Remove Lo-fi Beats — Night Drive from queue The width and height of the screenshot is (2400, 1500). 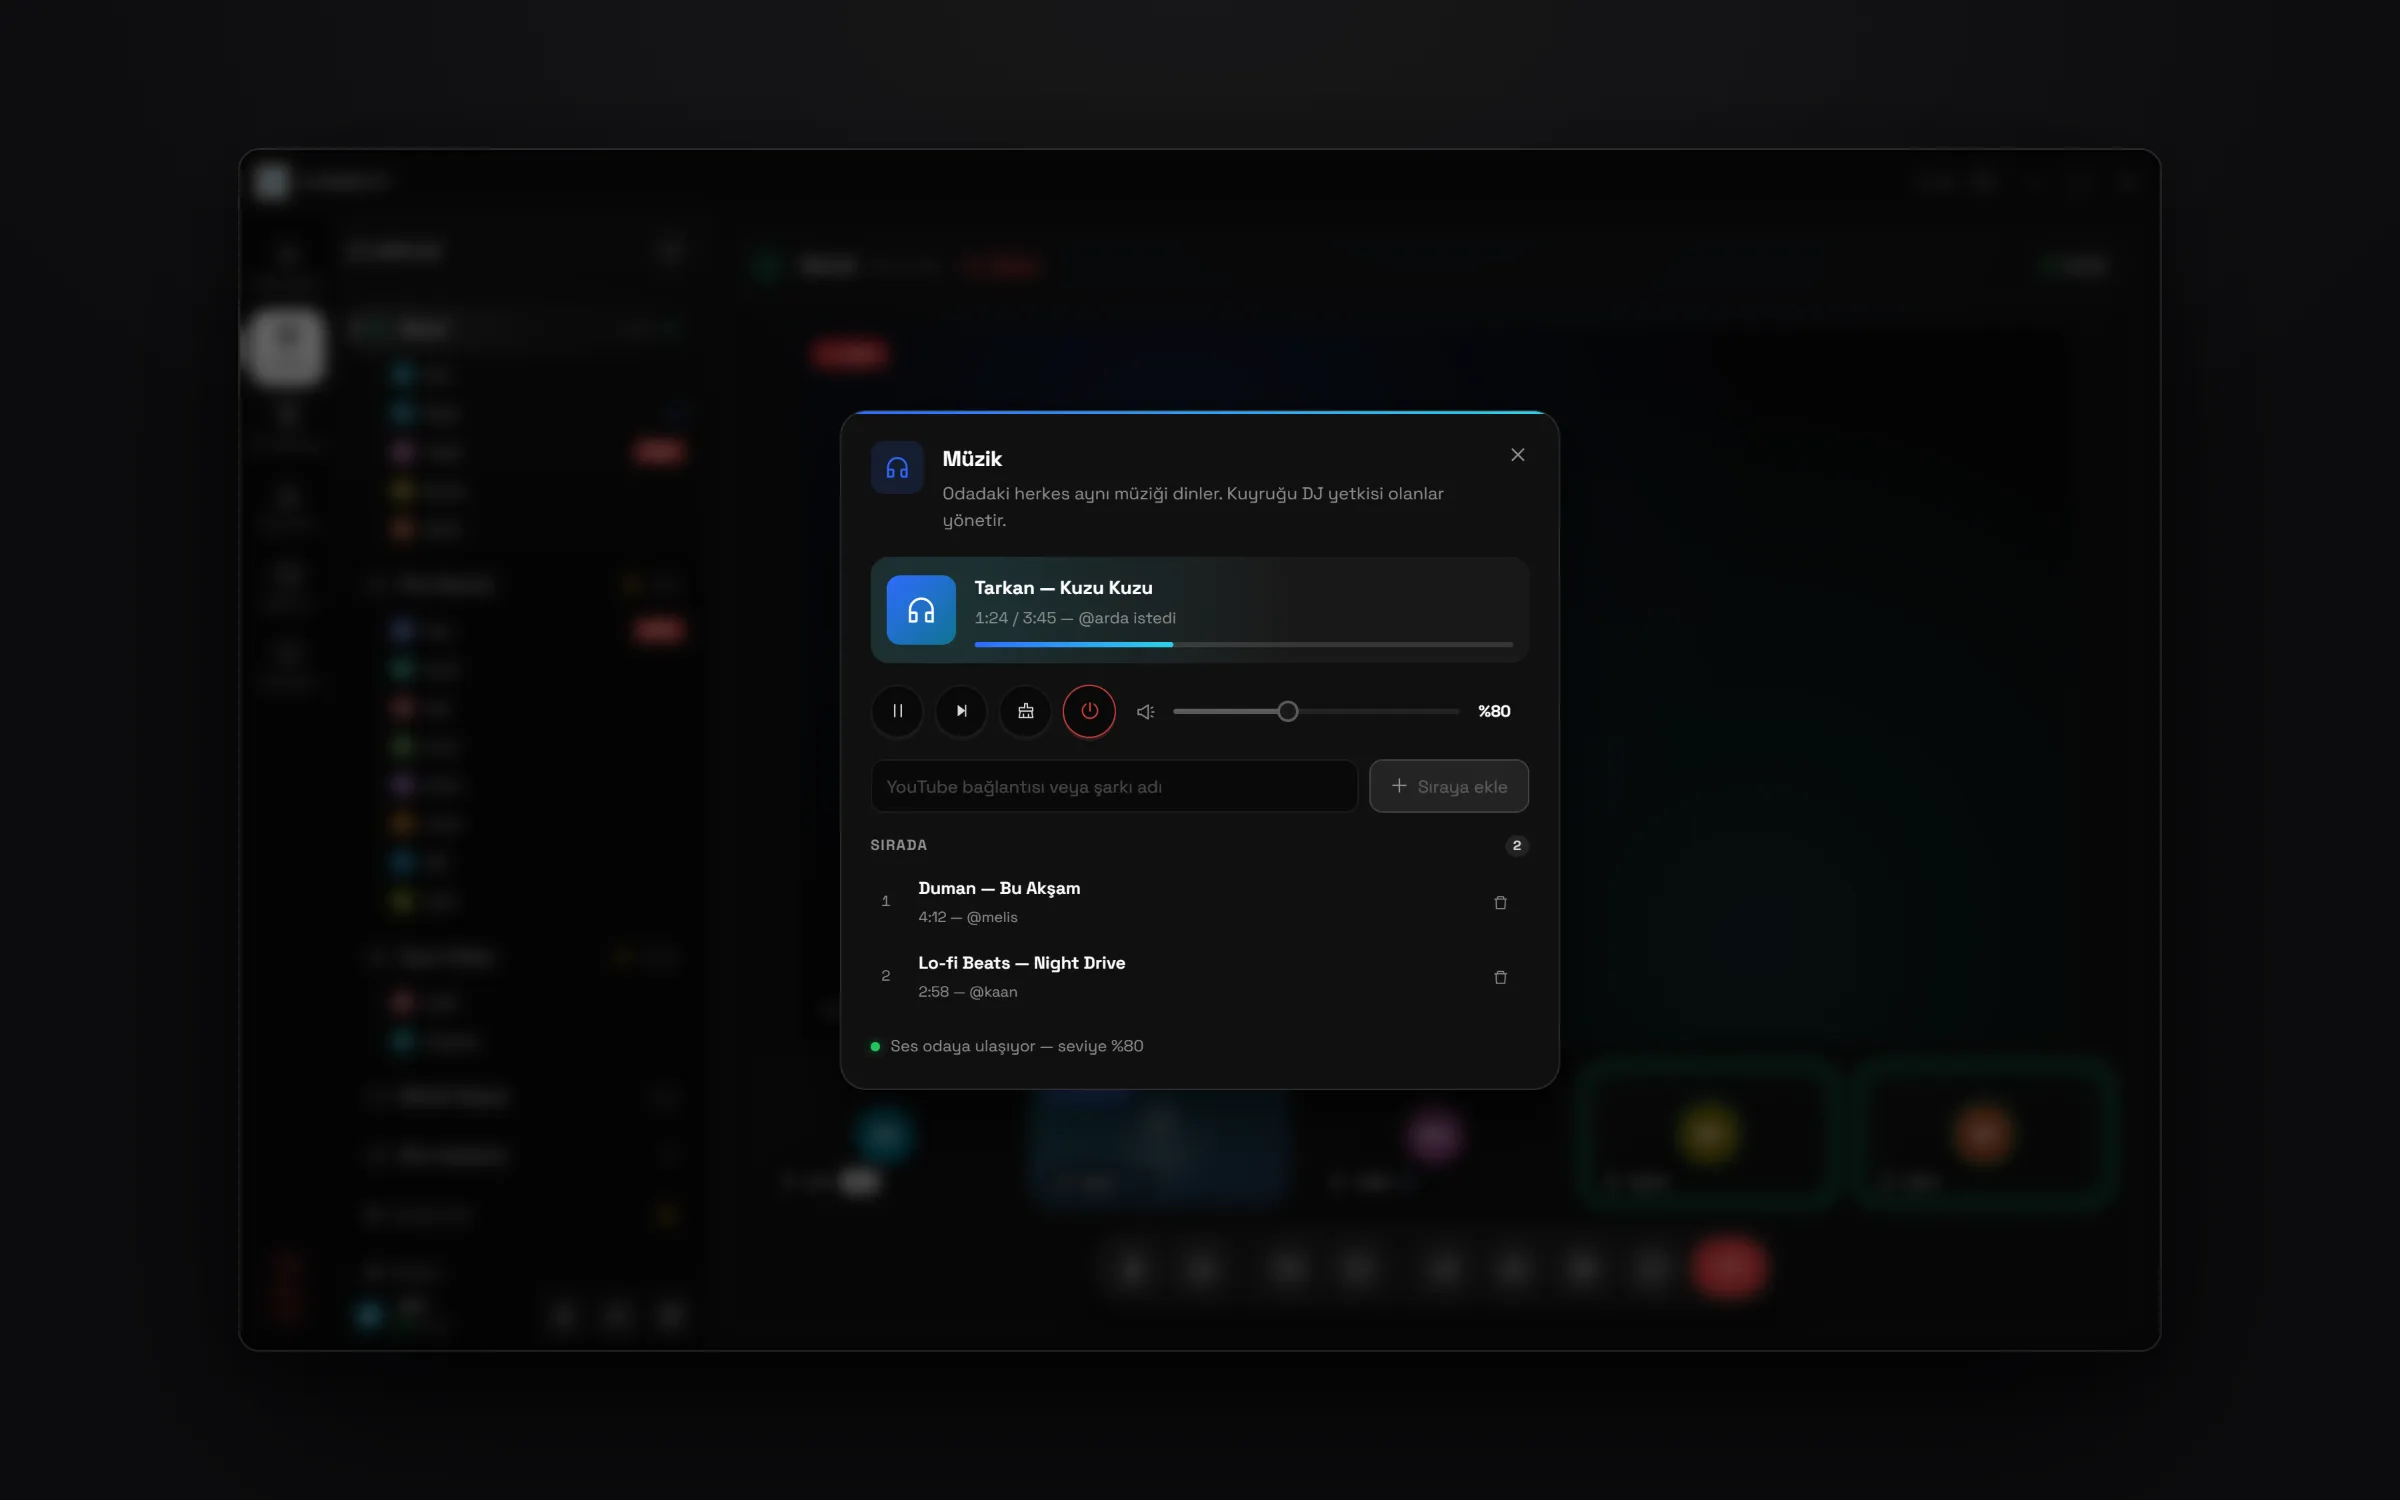[x=1500, y=977]
